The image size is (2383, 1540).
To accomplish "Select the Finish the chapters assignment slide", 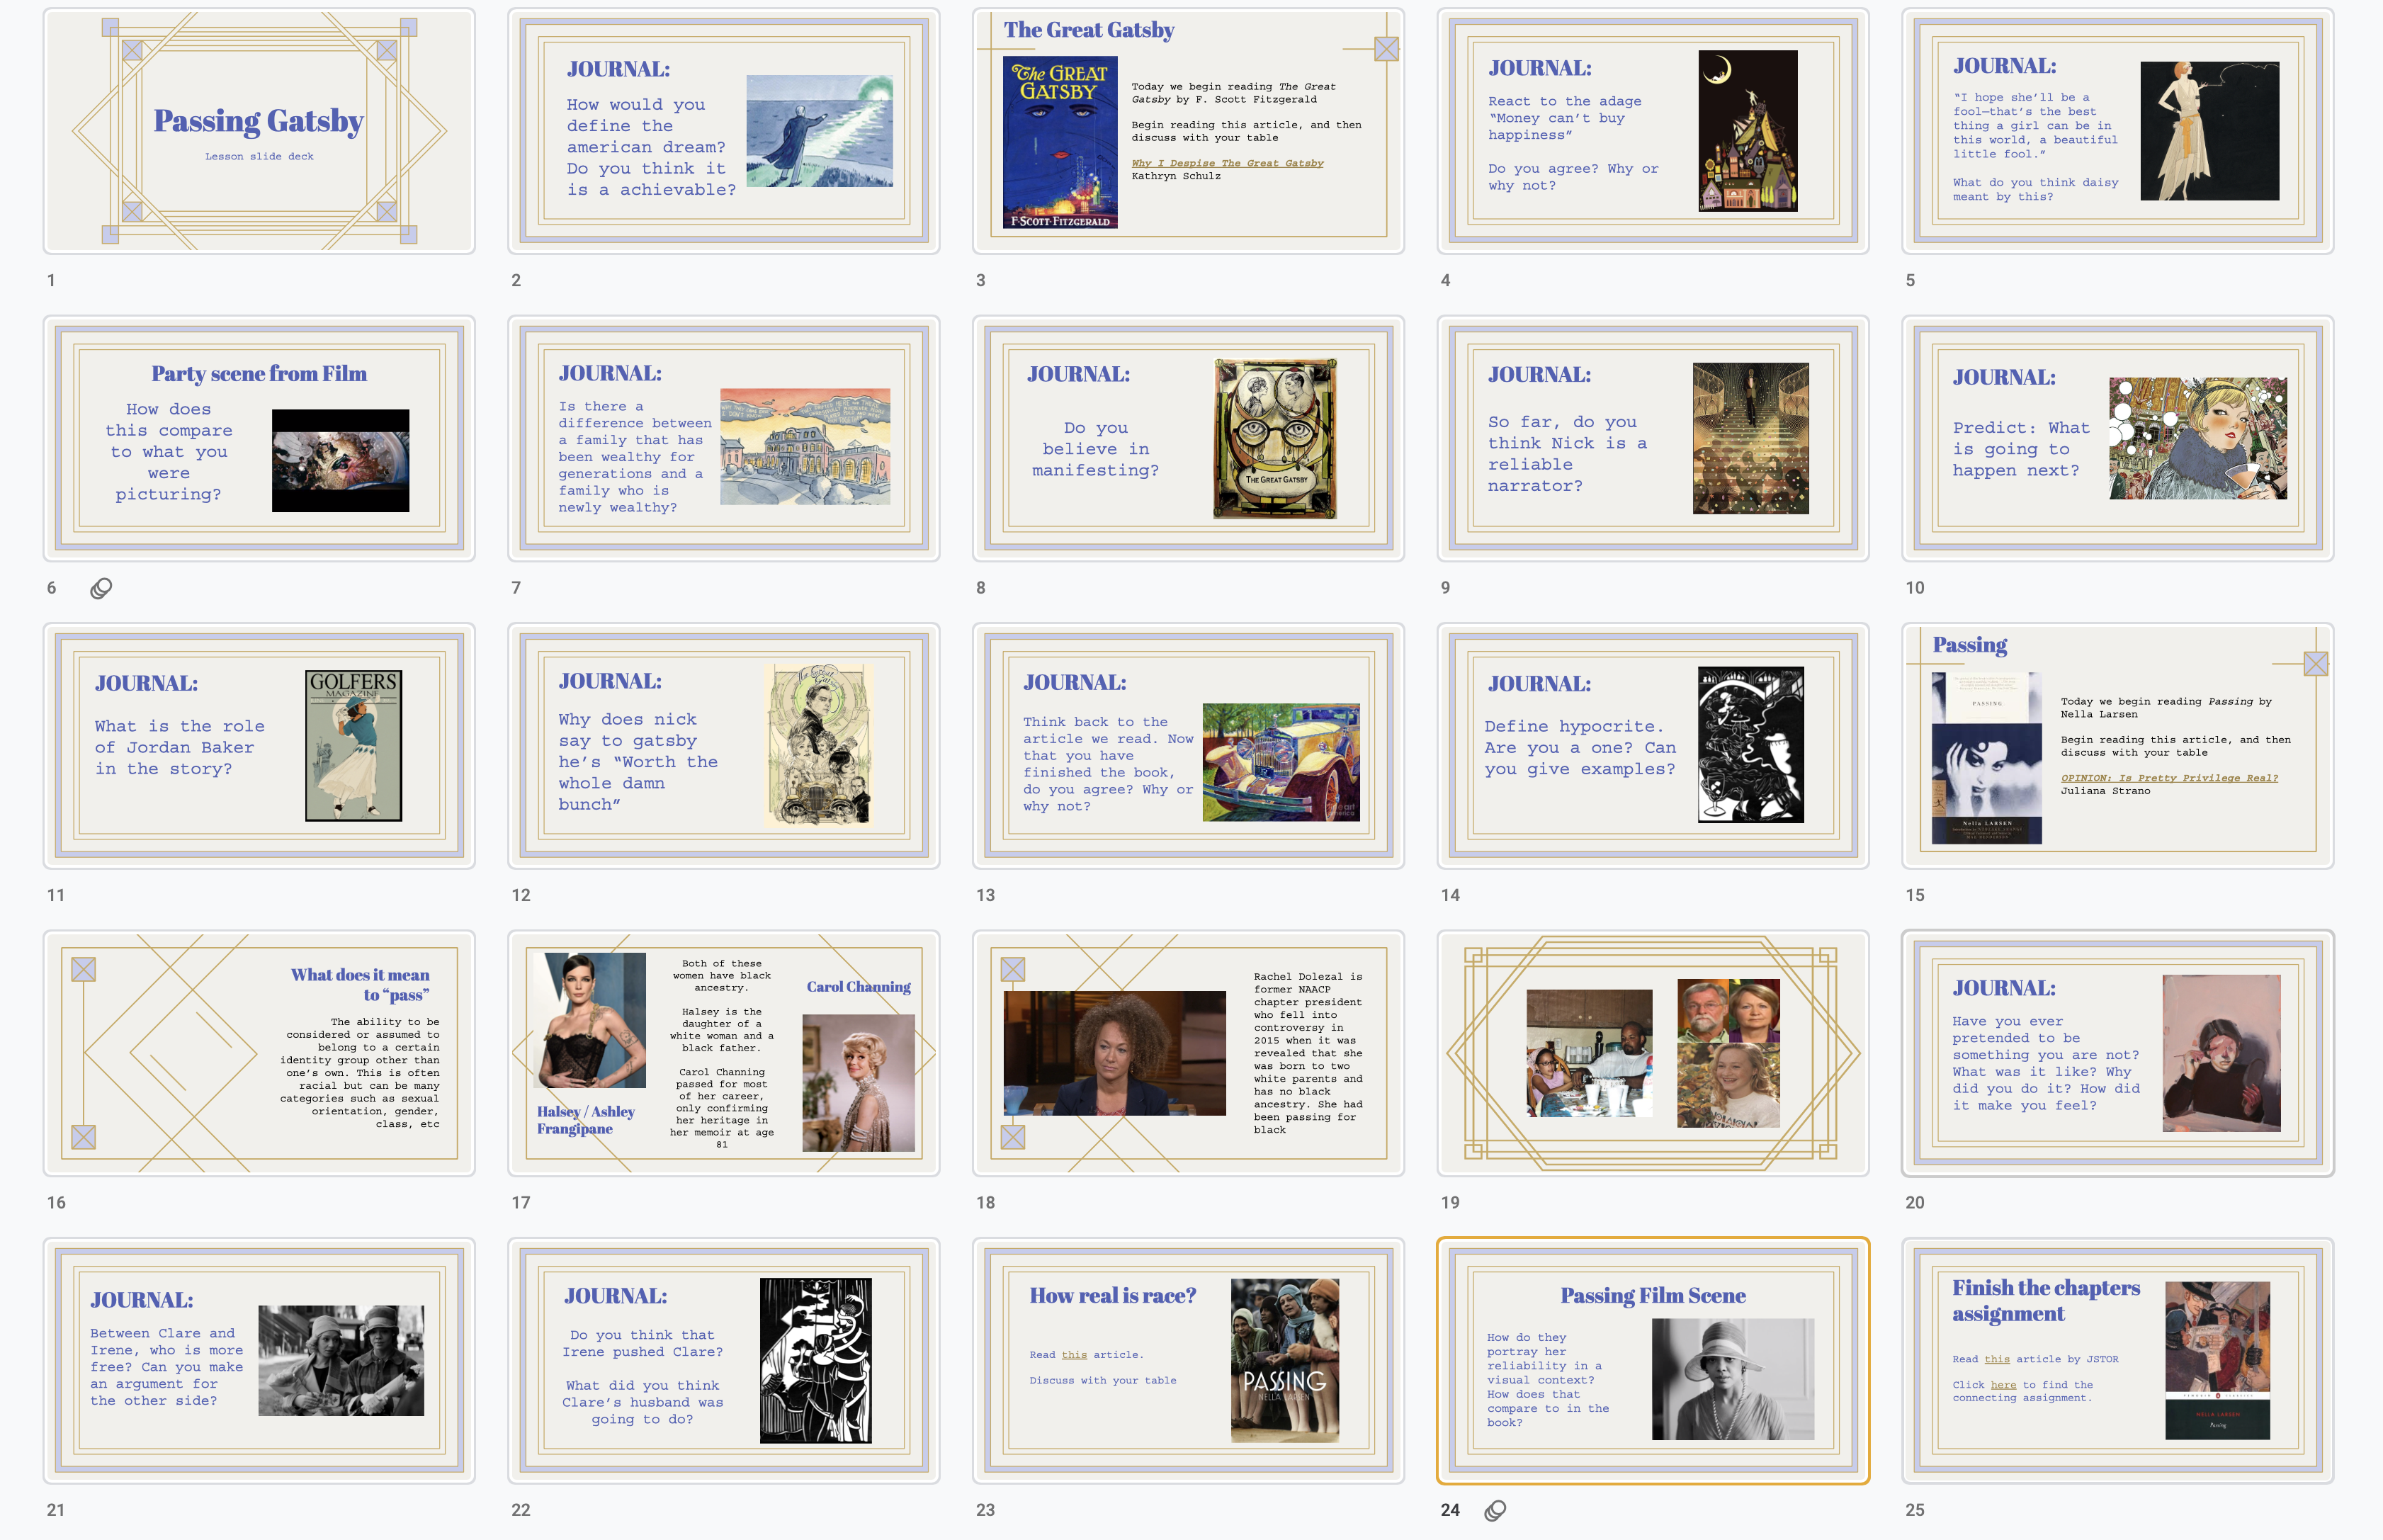I will tap(2117, 1360).
